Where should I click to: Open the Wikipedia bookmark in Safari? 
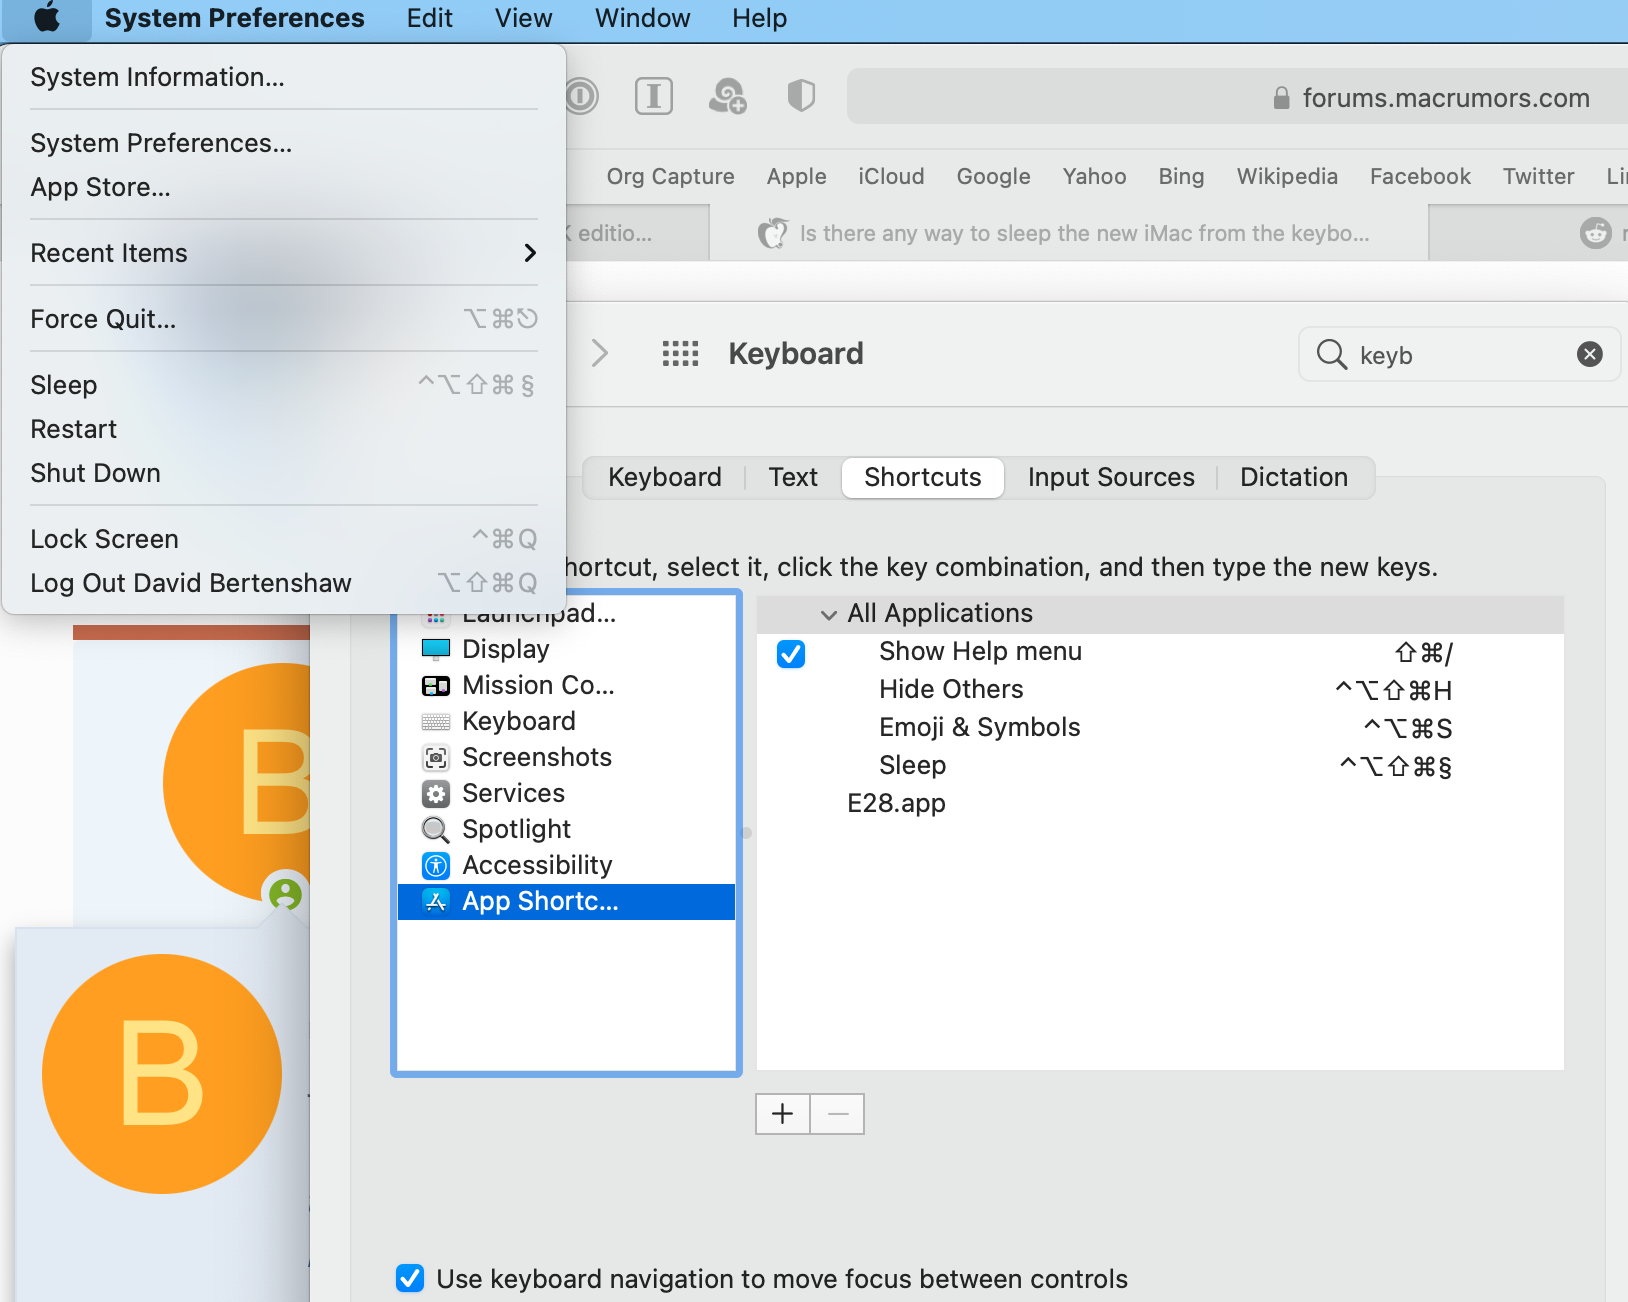1287,176
